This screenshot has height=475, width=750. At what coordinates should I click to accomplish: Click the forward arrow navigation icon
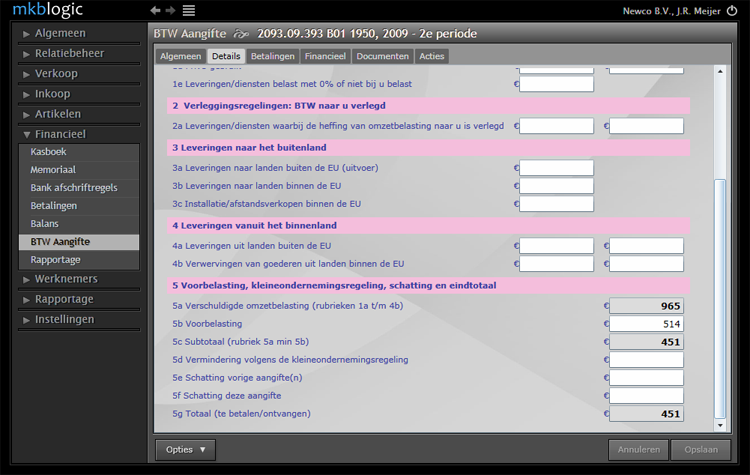170,10
